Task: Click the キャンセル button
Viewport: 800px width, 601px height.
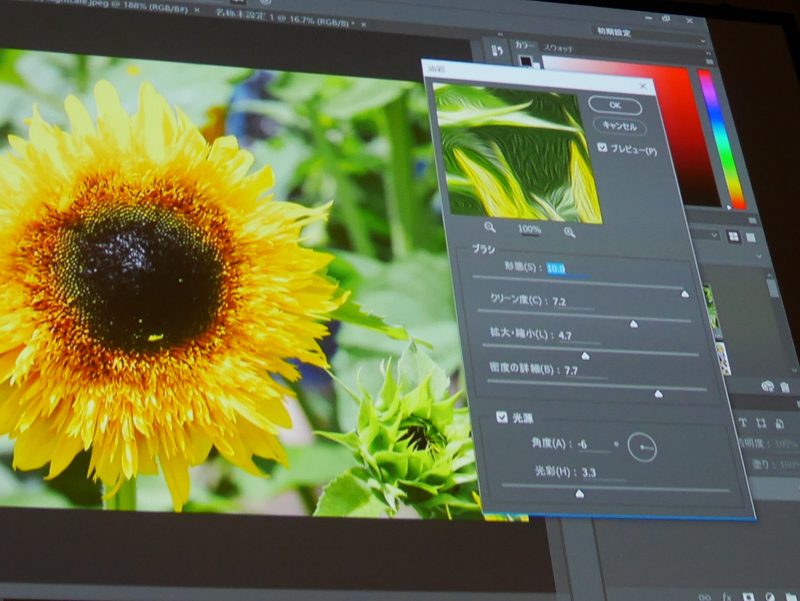Action: 619,126
